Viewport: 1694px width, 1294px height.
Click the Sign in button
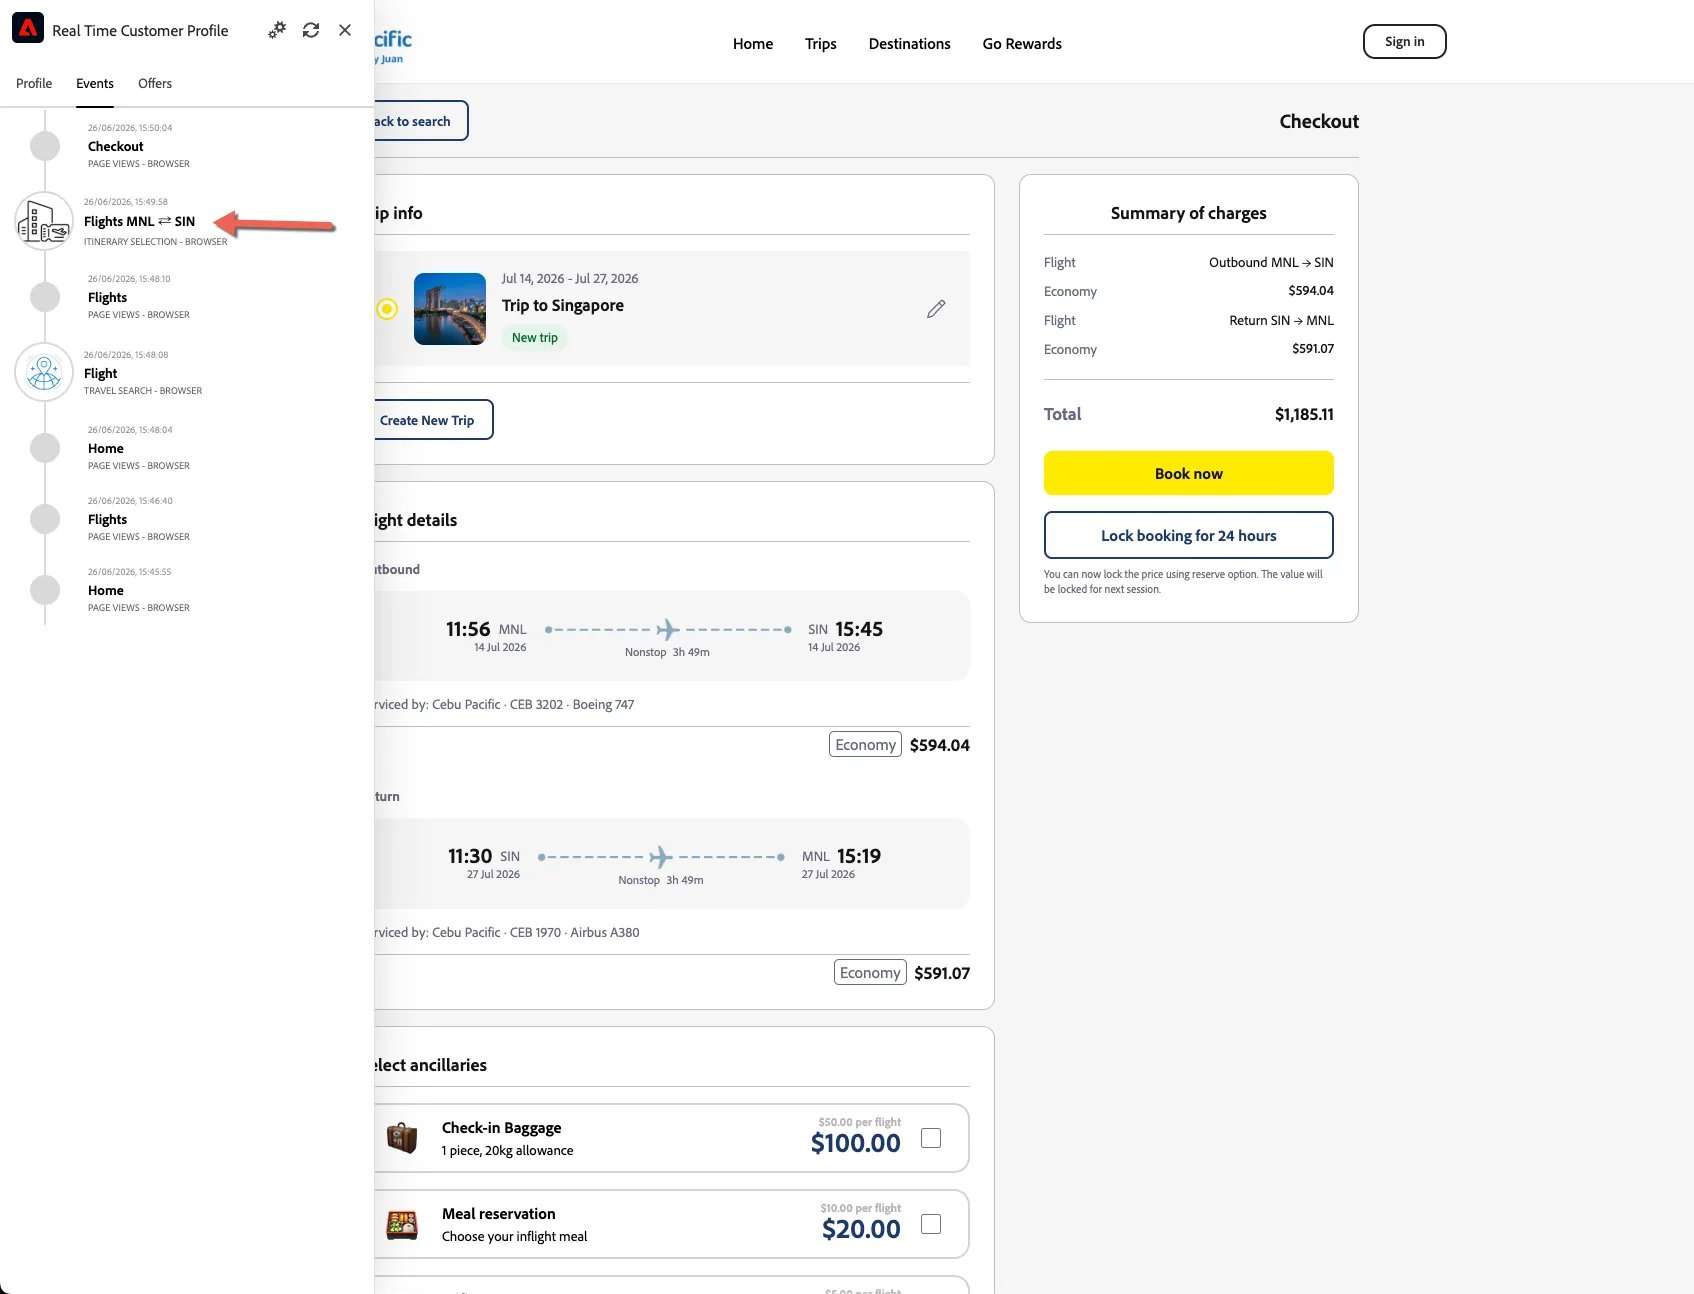[1405, 42]
